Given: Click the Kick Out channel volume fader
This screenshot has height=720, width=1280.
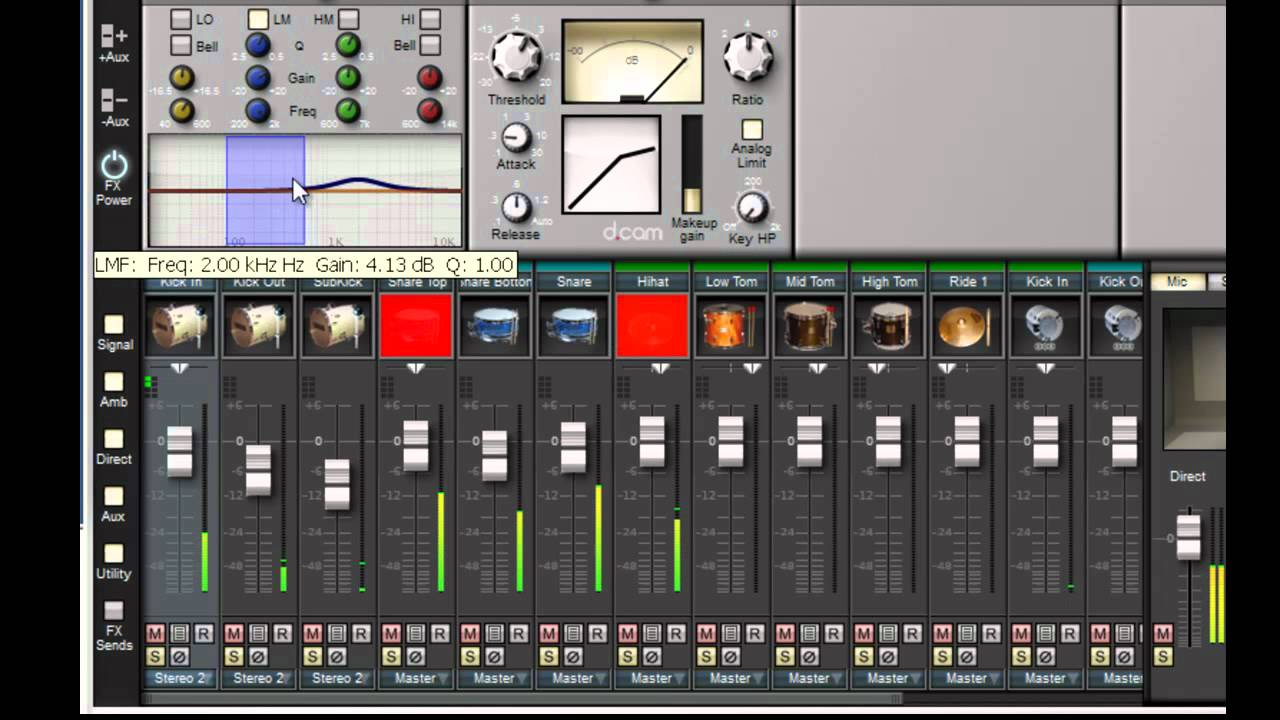Looking at the screenshot, I should 258,470.
